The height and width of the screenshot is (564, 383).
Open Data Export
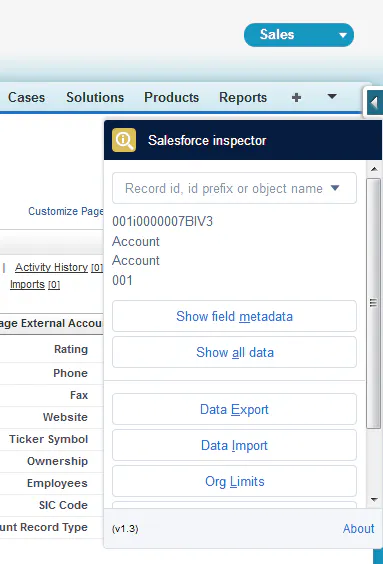point(234,409)
